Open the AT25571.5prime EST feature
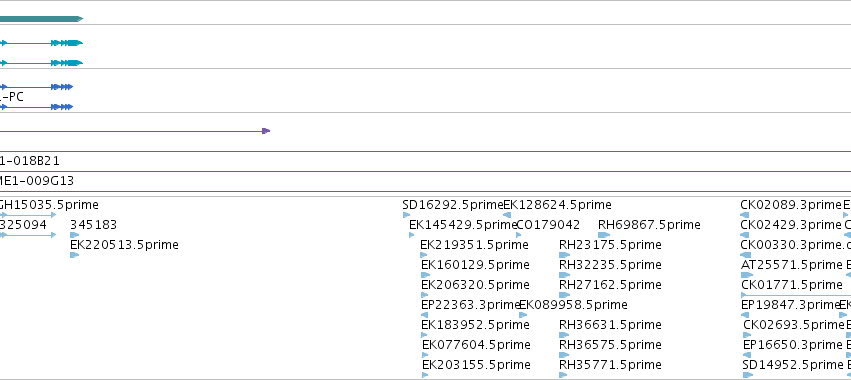The height and width of the screenshot is (380, 851). pyautogui.click(x=791, y=265)
